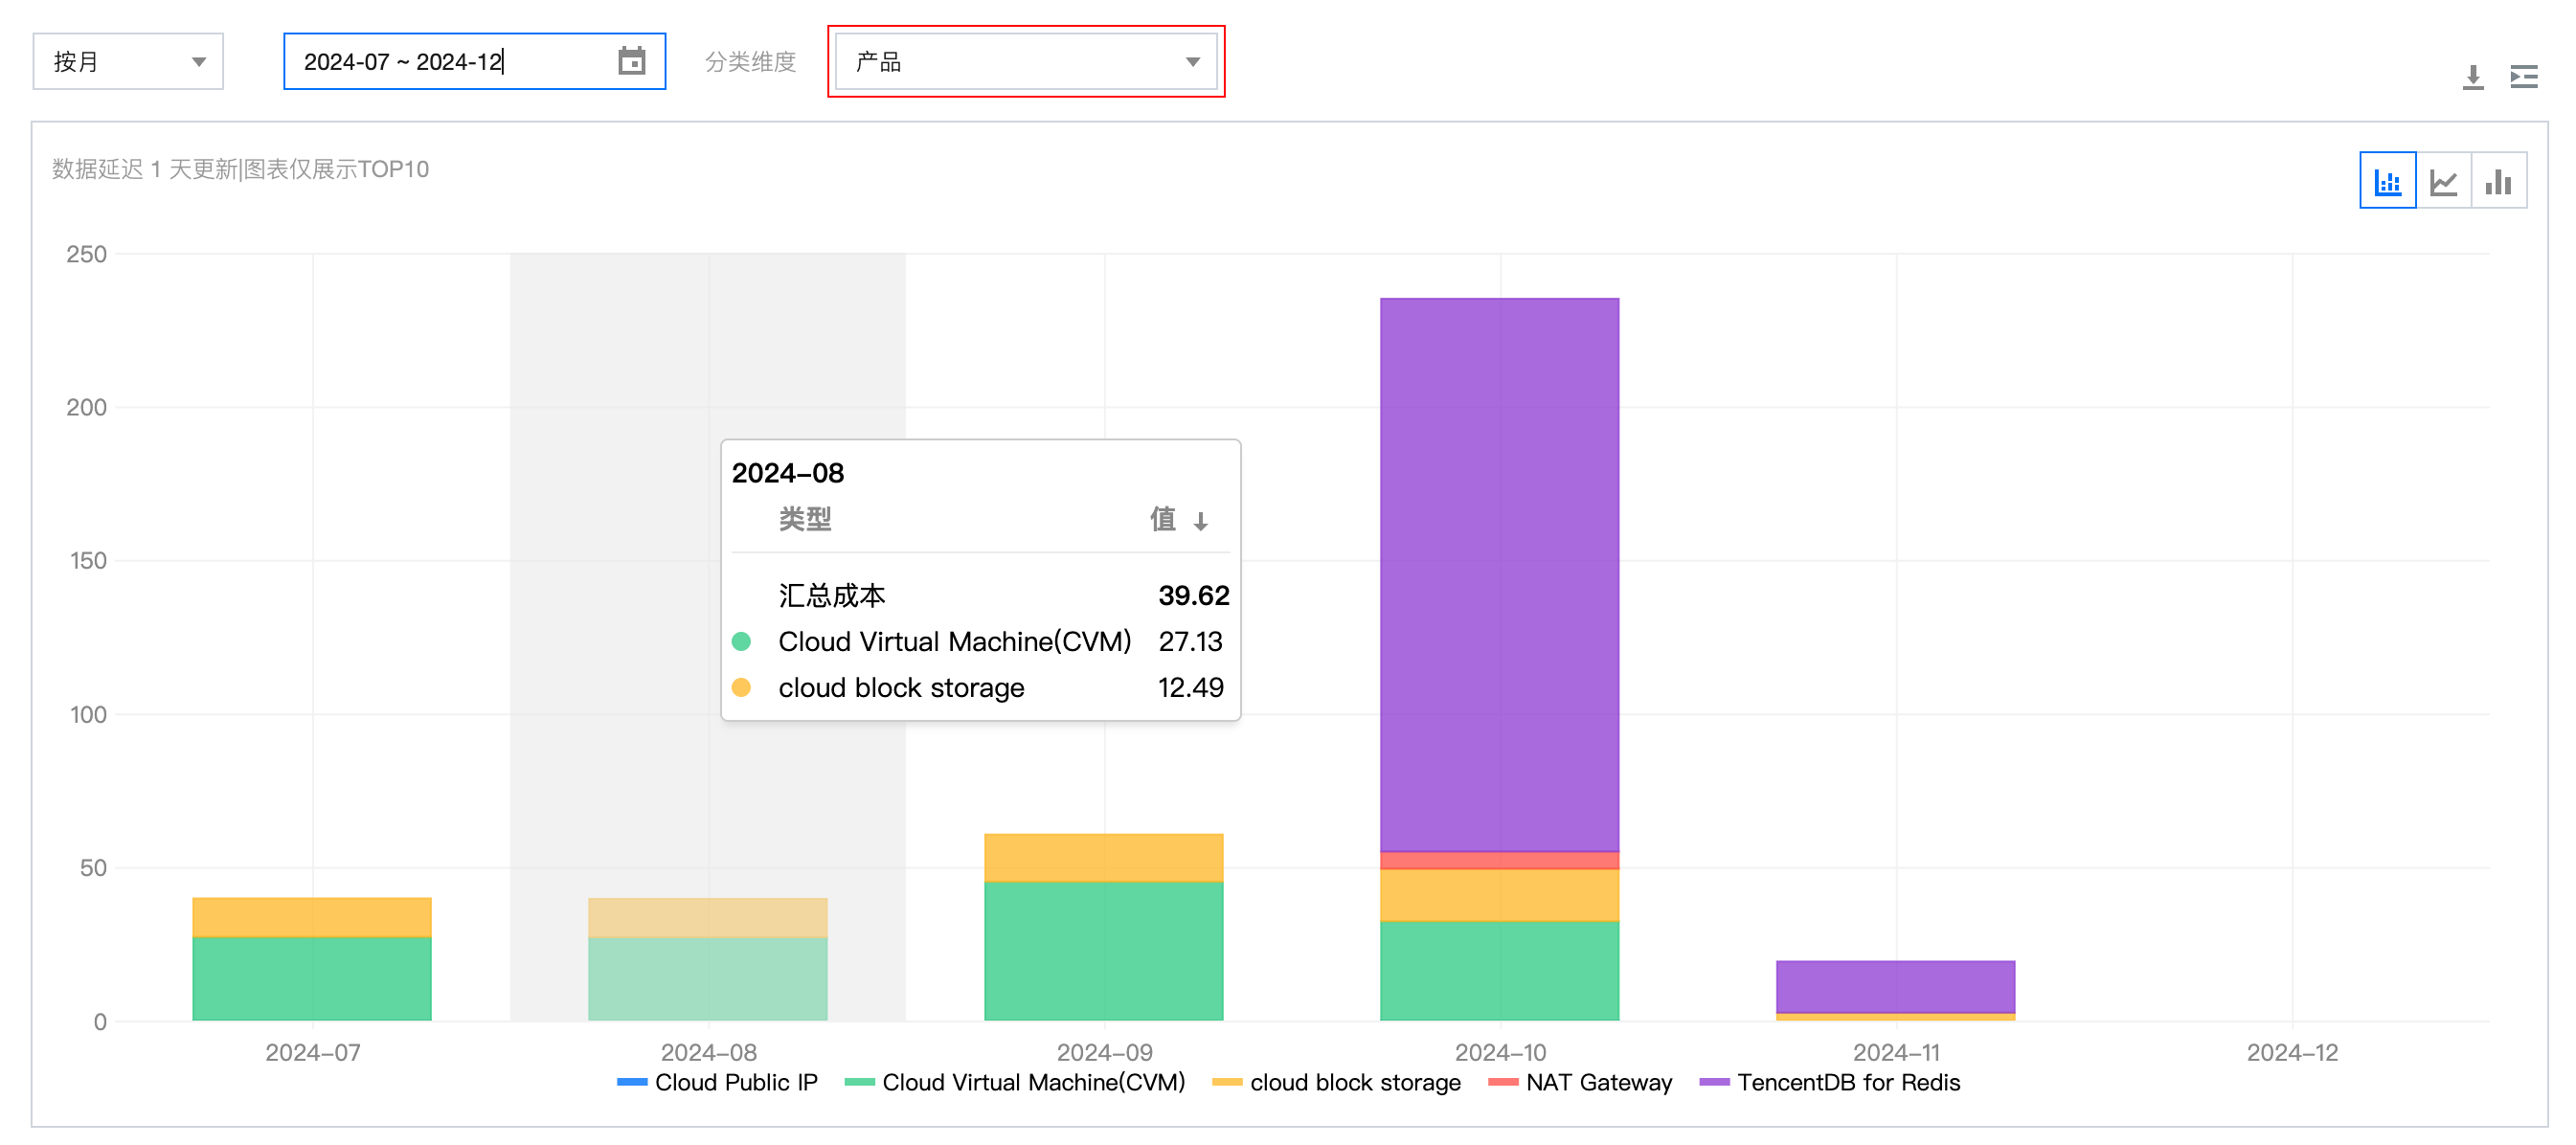Viewport: 2576px width, 1145px height.
Task: Click TencentDB for Redis legend swatch
Action: tap(1714, 1082)
